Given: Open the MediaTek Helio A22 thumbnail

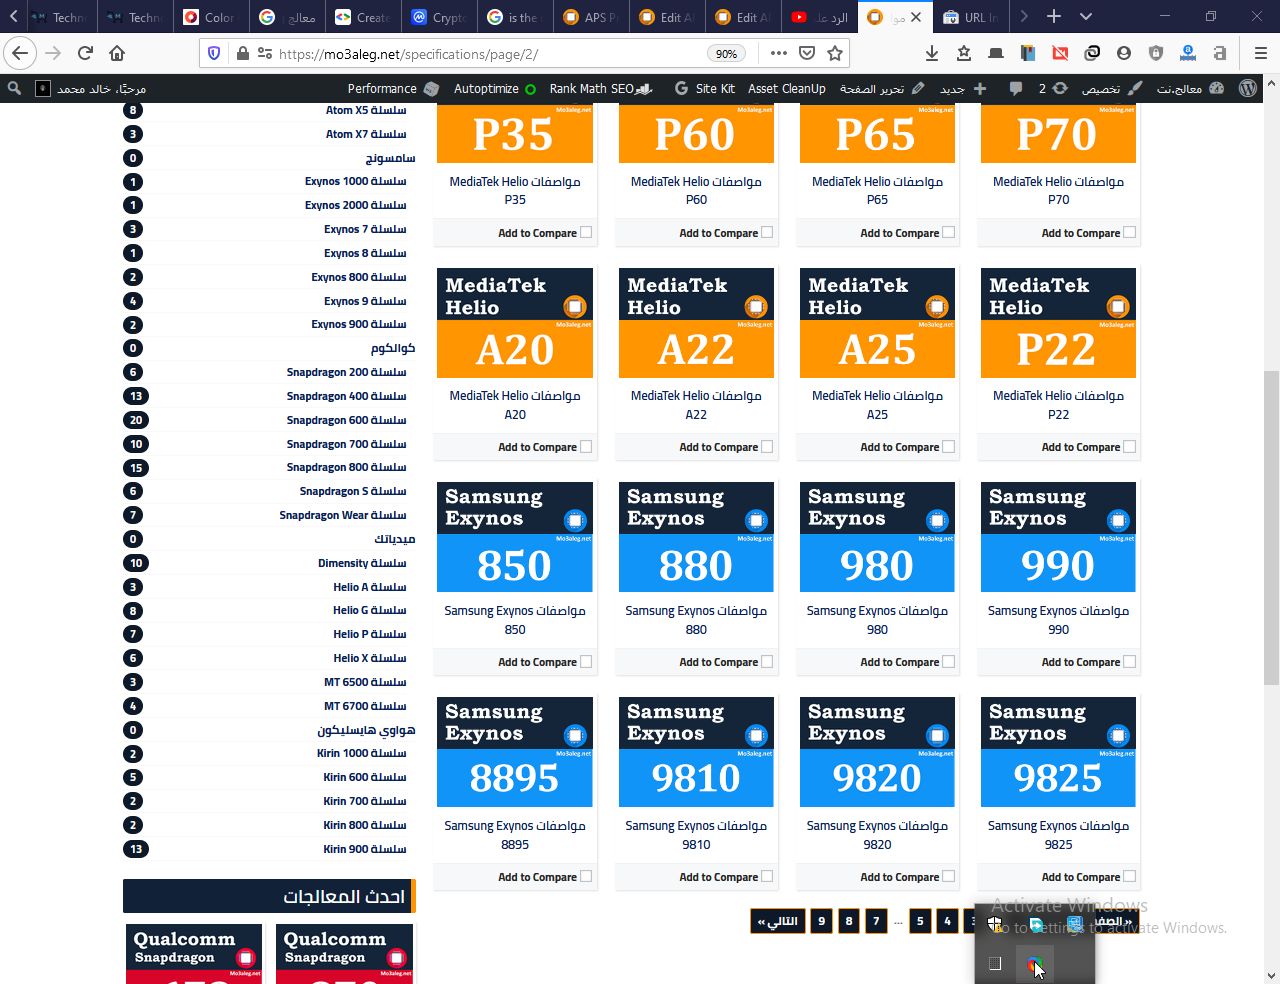Looking at the screenshot, I should [696, 322].
